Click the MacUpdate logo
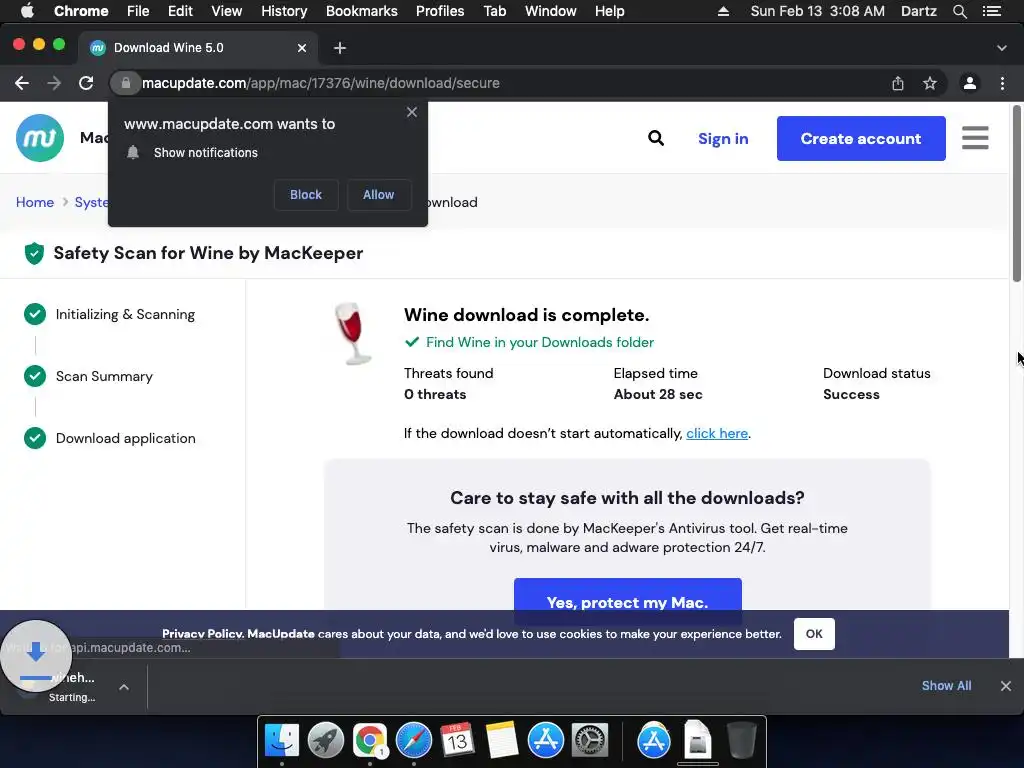Screen dimensions: 1024x768 pos(40,138)
